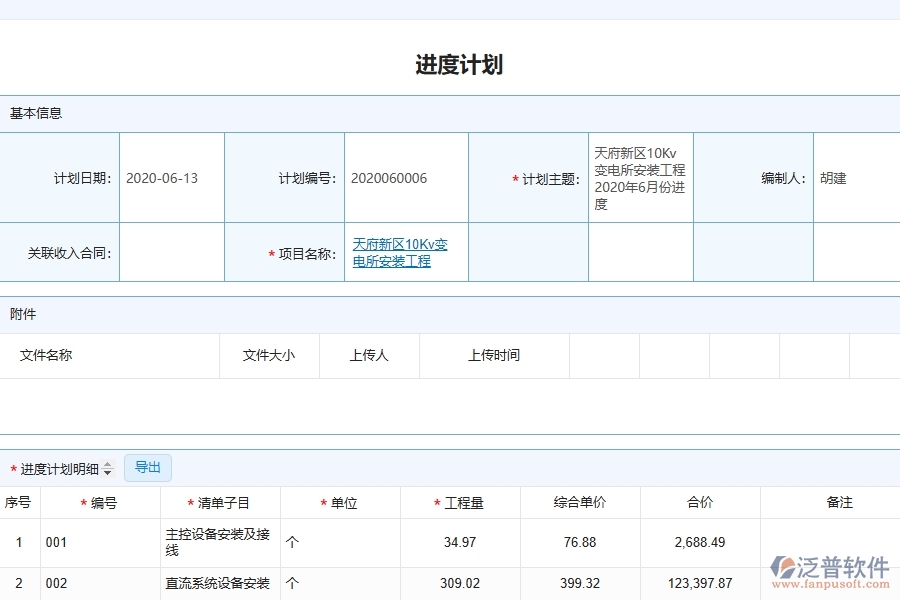Click the 导出 export button
The height and width of the screenshot is (600, 900).
(147, 467)
